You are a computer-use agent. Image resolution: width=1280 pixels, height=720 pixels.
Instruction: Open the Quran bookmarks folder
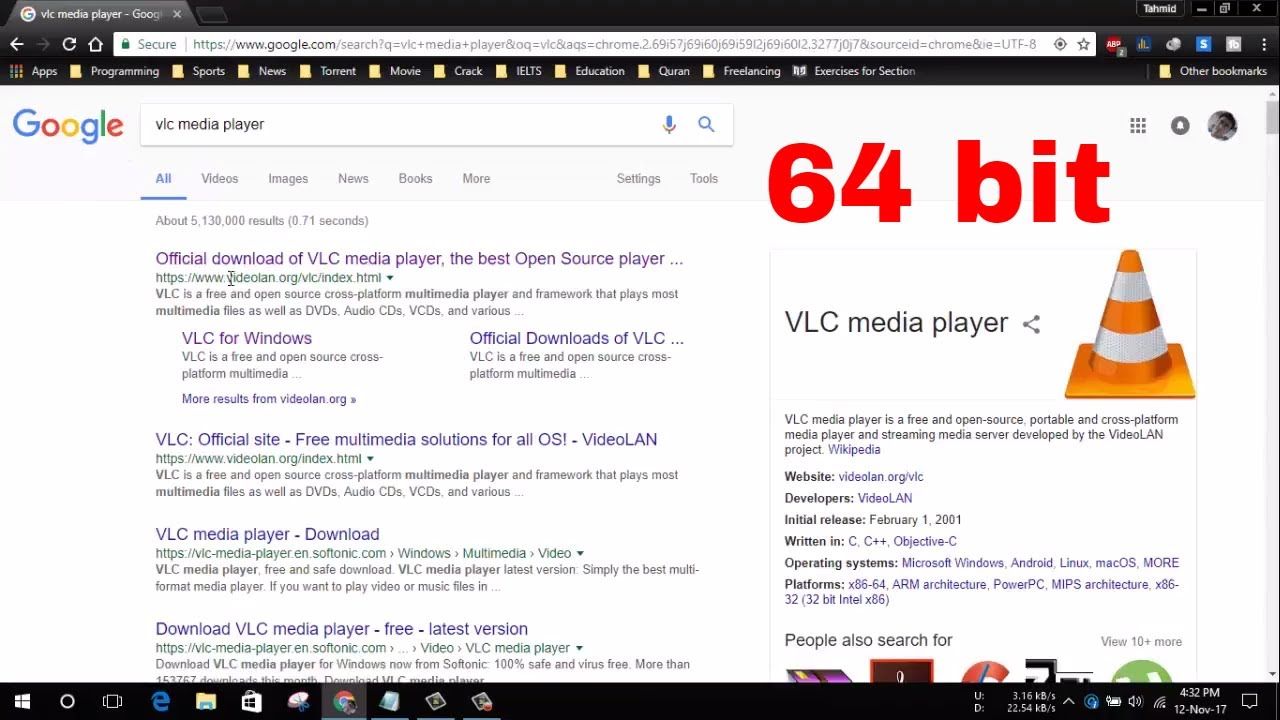(x=664, y=71)
